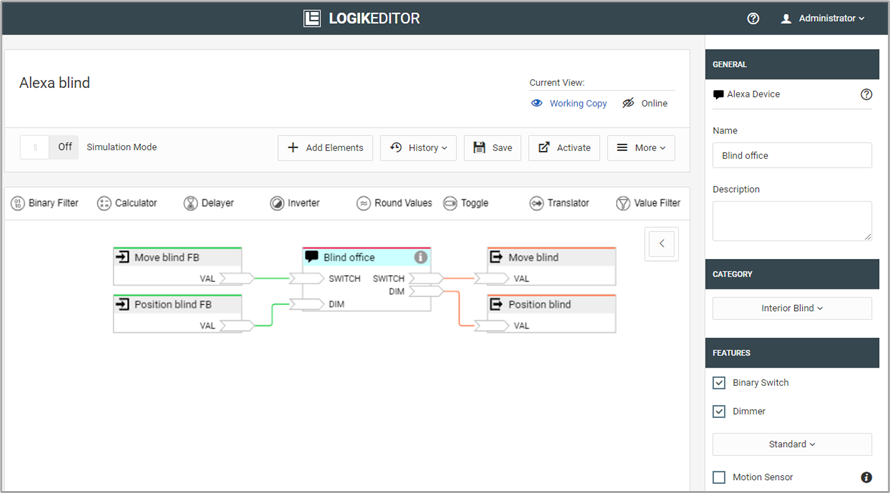The image size is (890, 493).
Task: Uncheck the Dimmer feature checkbox
Action: click(719, 411)
